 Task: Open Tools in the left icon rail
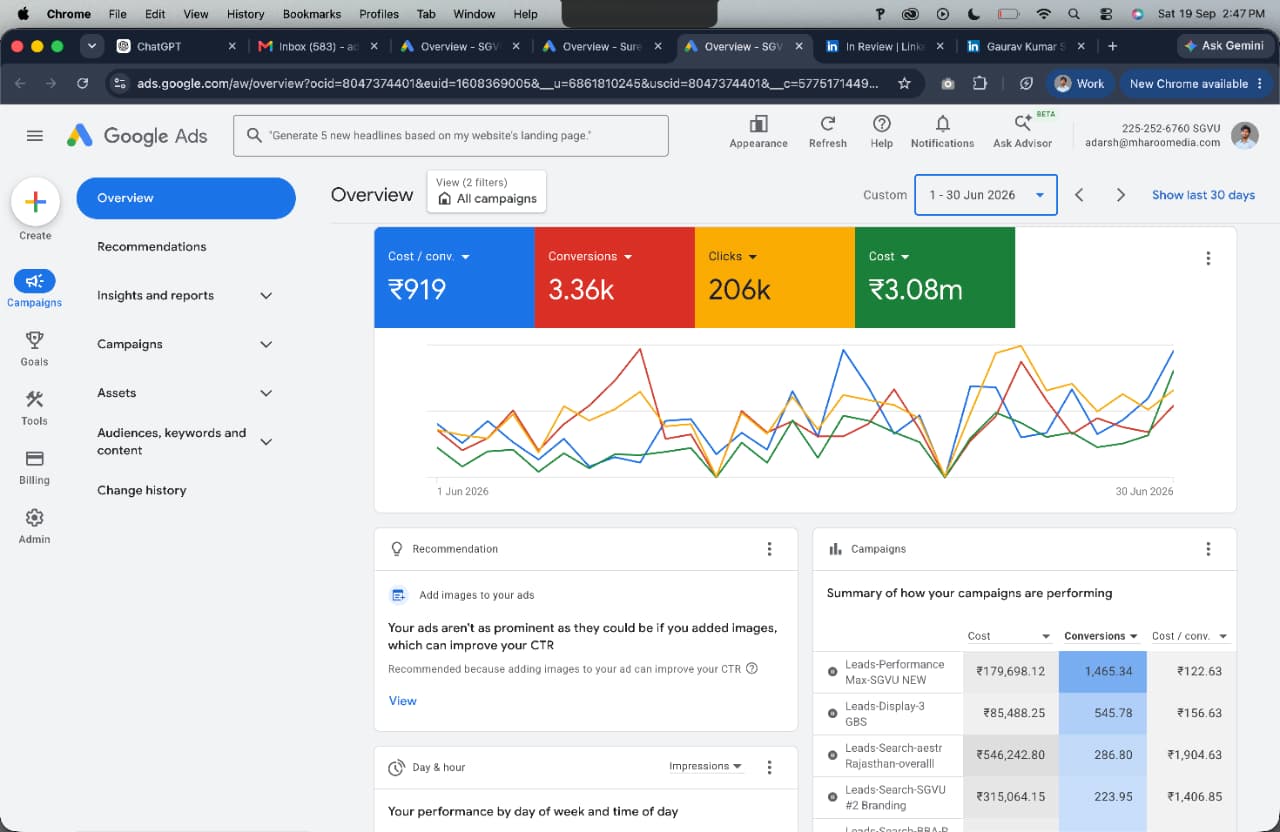click(x=34, y=408)
